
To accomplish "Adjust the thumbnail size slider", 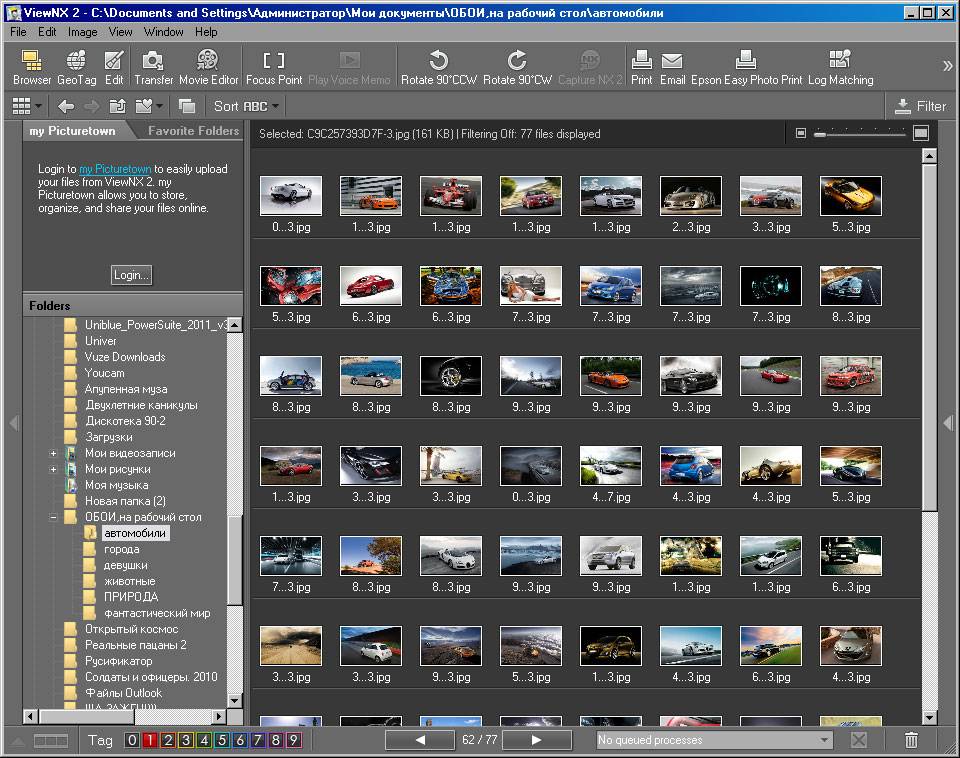I will (820, 133).
